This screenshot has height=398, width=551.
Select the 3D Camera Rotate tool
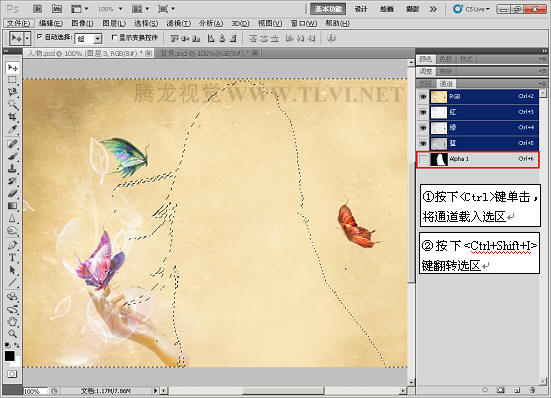pyautogui.click(x=13, y=309)
